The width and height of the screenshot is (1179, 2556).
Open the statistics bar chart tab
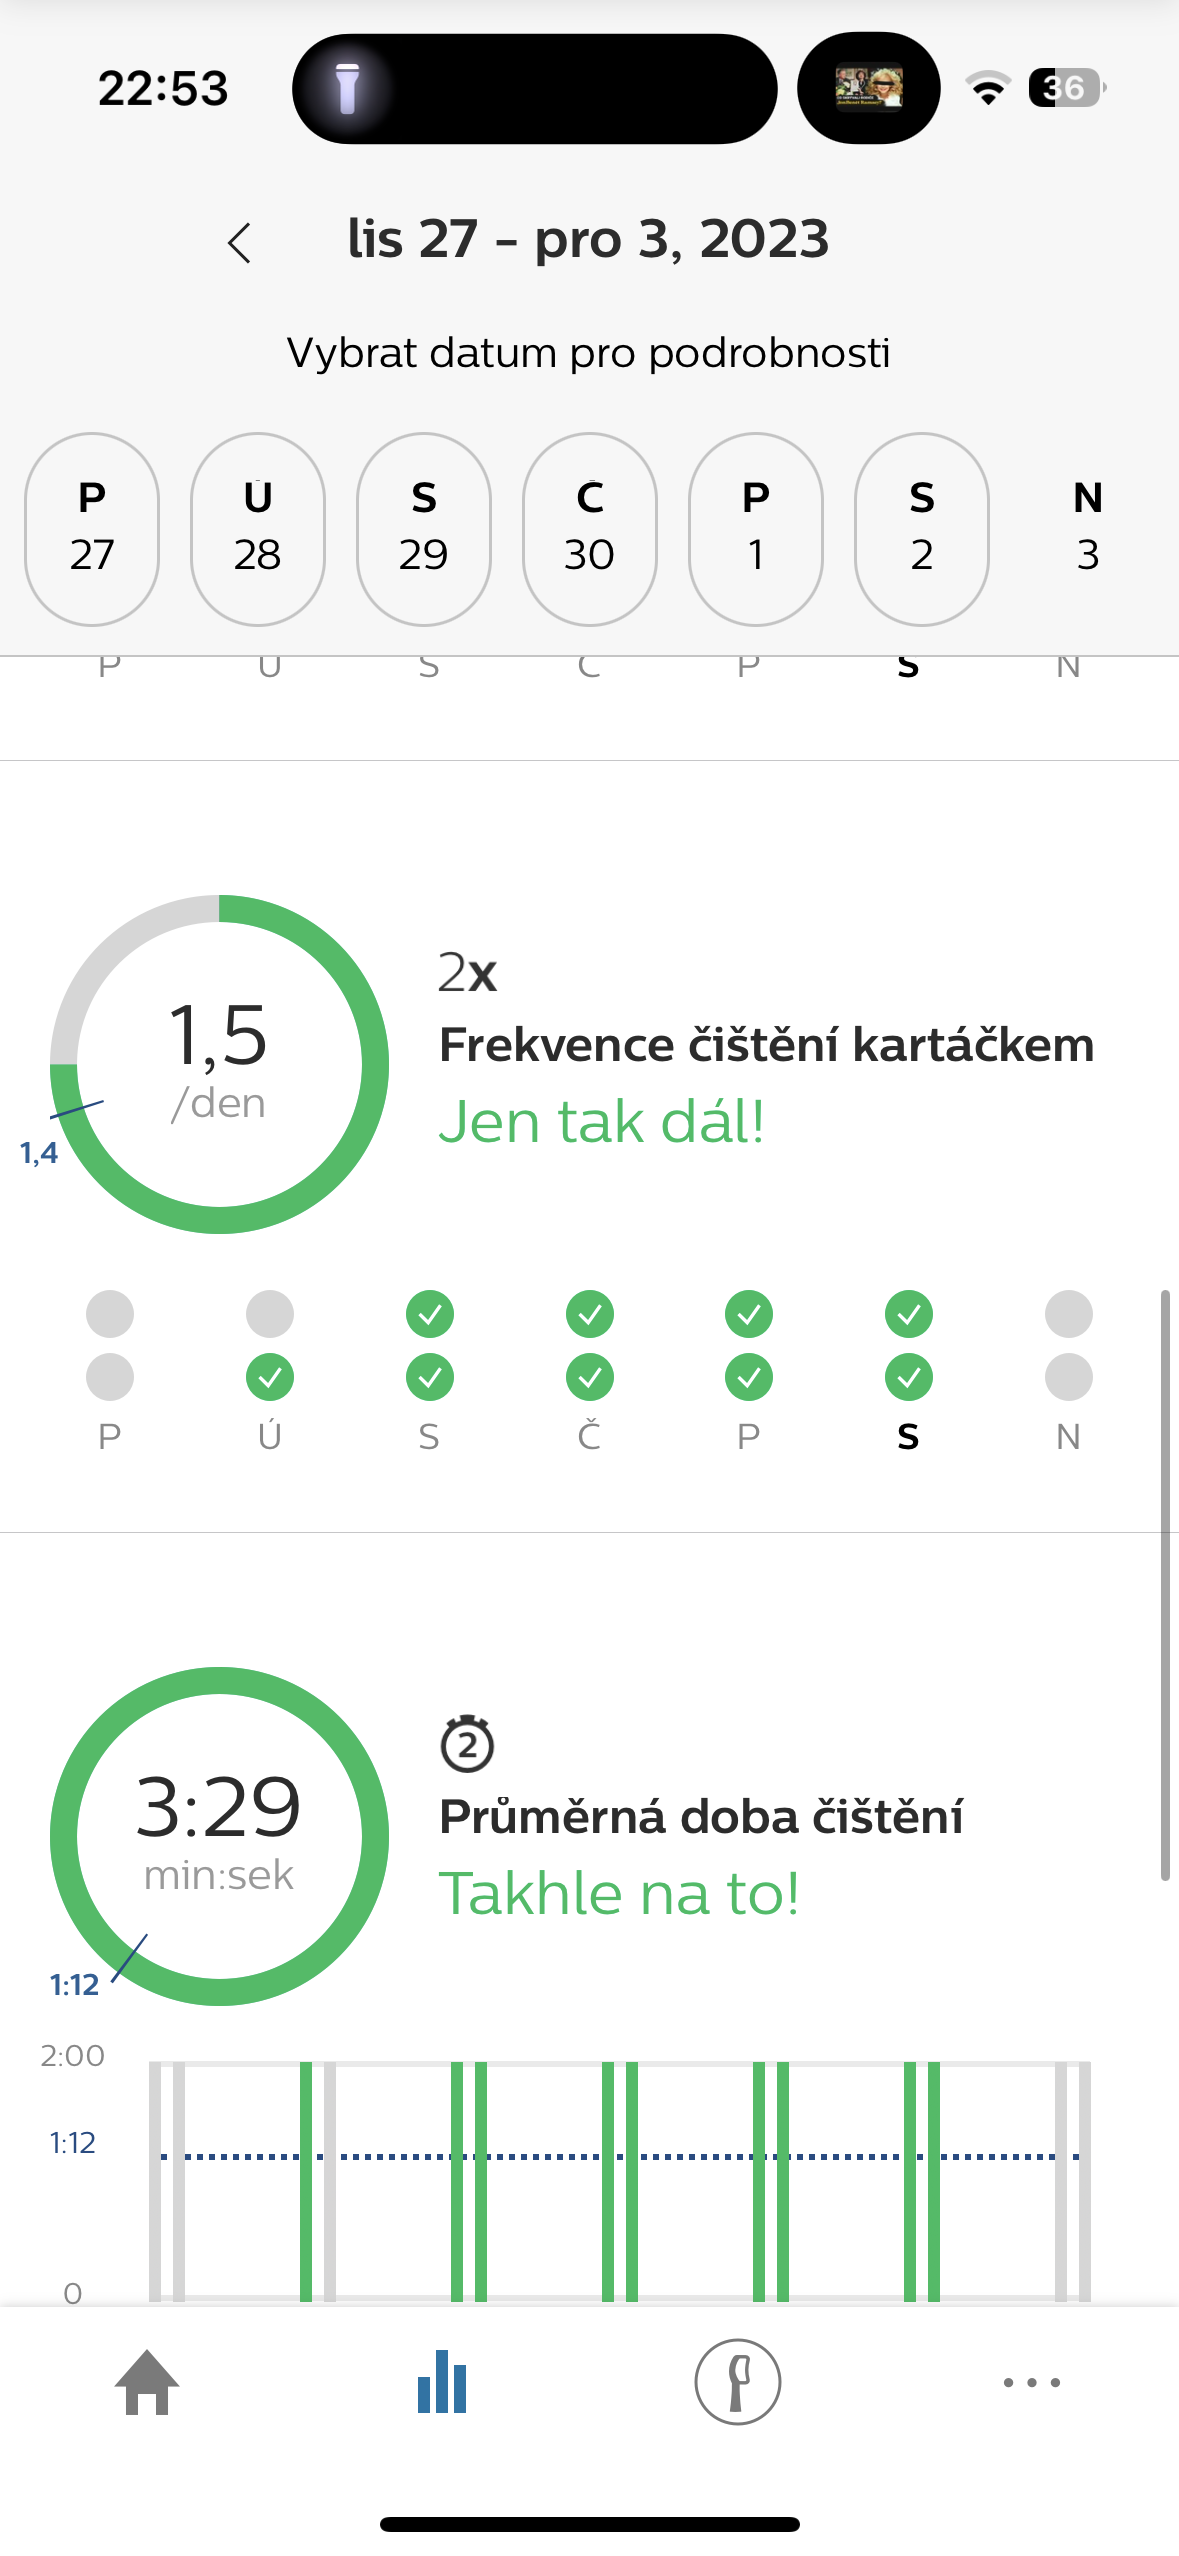pyautogui.click(x=442, y=2382)
